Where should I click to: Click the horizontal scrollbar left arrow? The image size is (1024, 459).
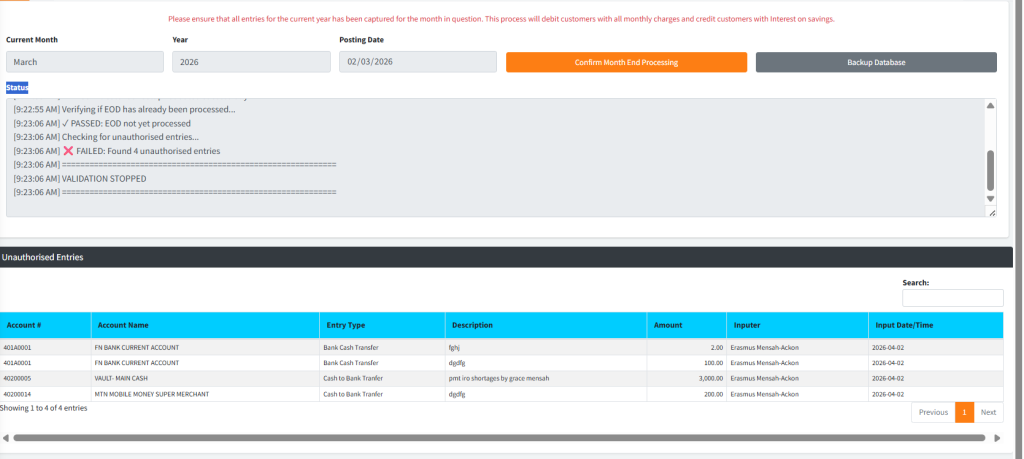point(5,438)
